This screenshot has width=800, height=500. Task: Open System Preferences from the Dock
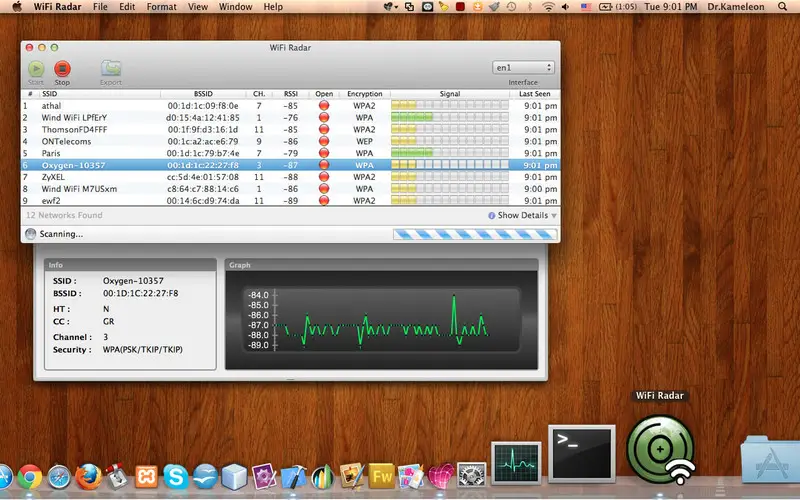coord(471,477)
